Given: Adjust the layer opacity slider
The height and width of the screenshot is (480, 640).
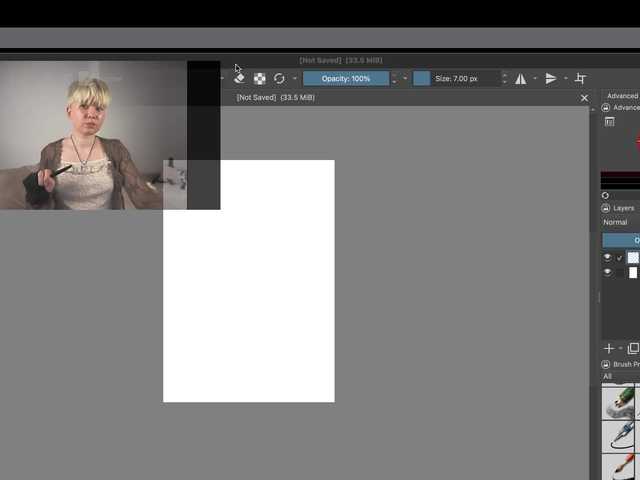Looking at the screenshot, I should point(621,240).
